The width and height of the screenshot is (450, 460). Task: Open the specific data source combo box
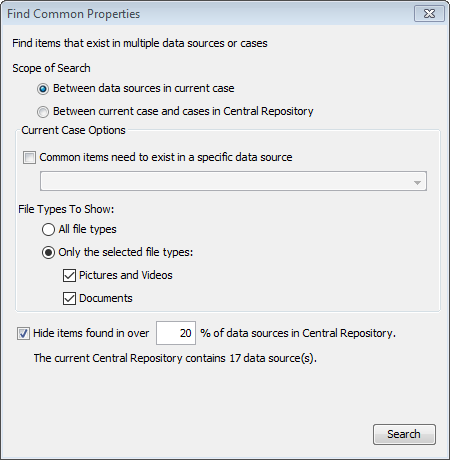tap(233, 181)
